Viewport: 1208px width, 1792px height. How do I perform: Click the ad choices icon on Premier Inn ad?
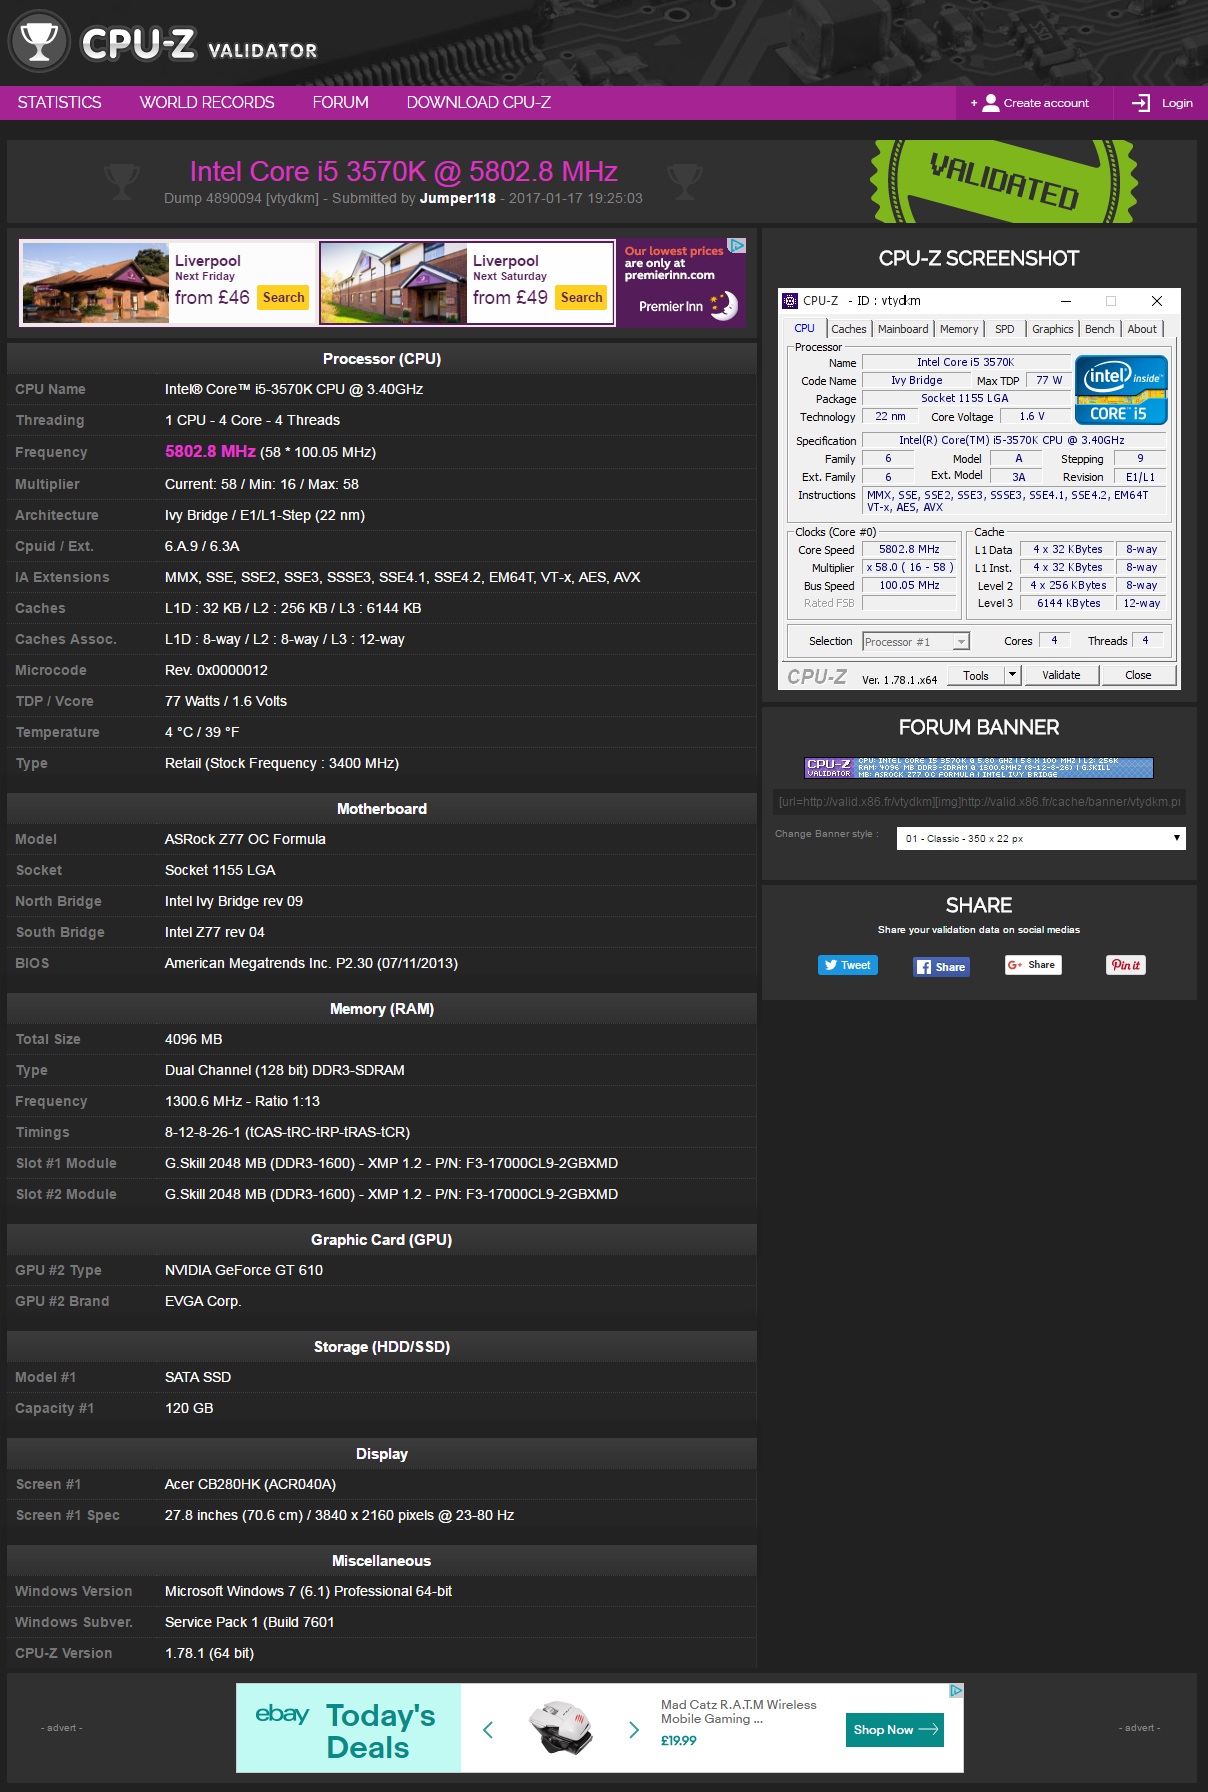pos(737,246)
